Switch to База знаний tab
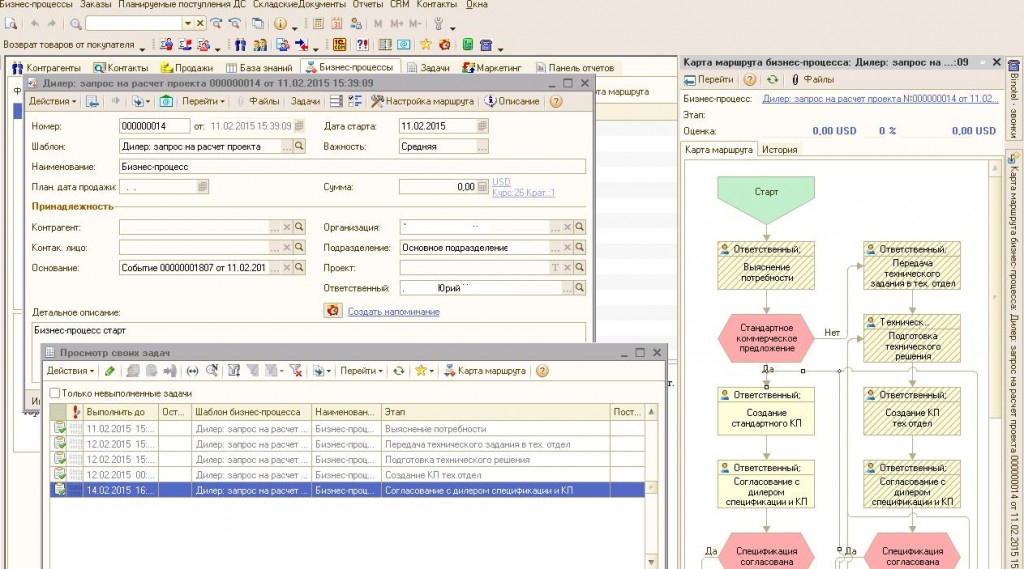1024x569 pixels. coord(259,67)
